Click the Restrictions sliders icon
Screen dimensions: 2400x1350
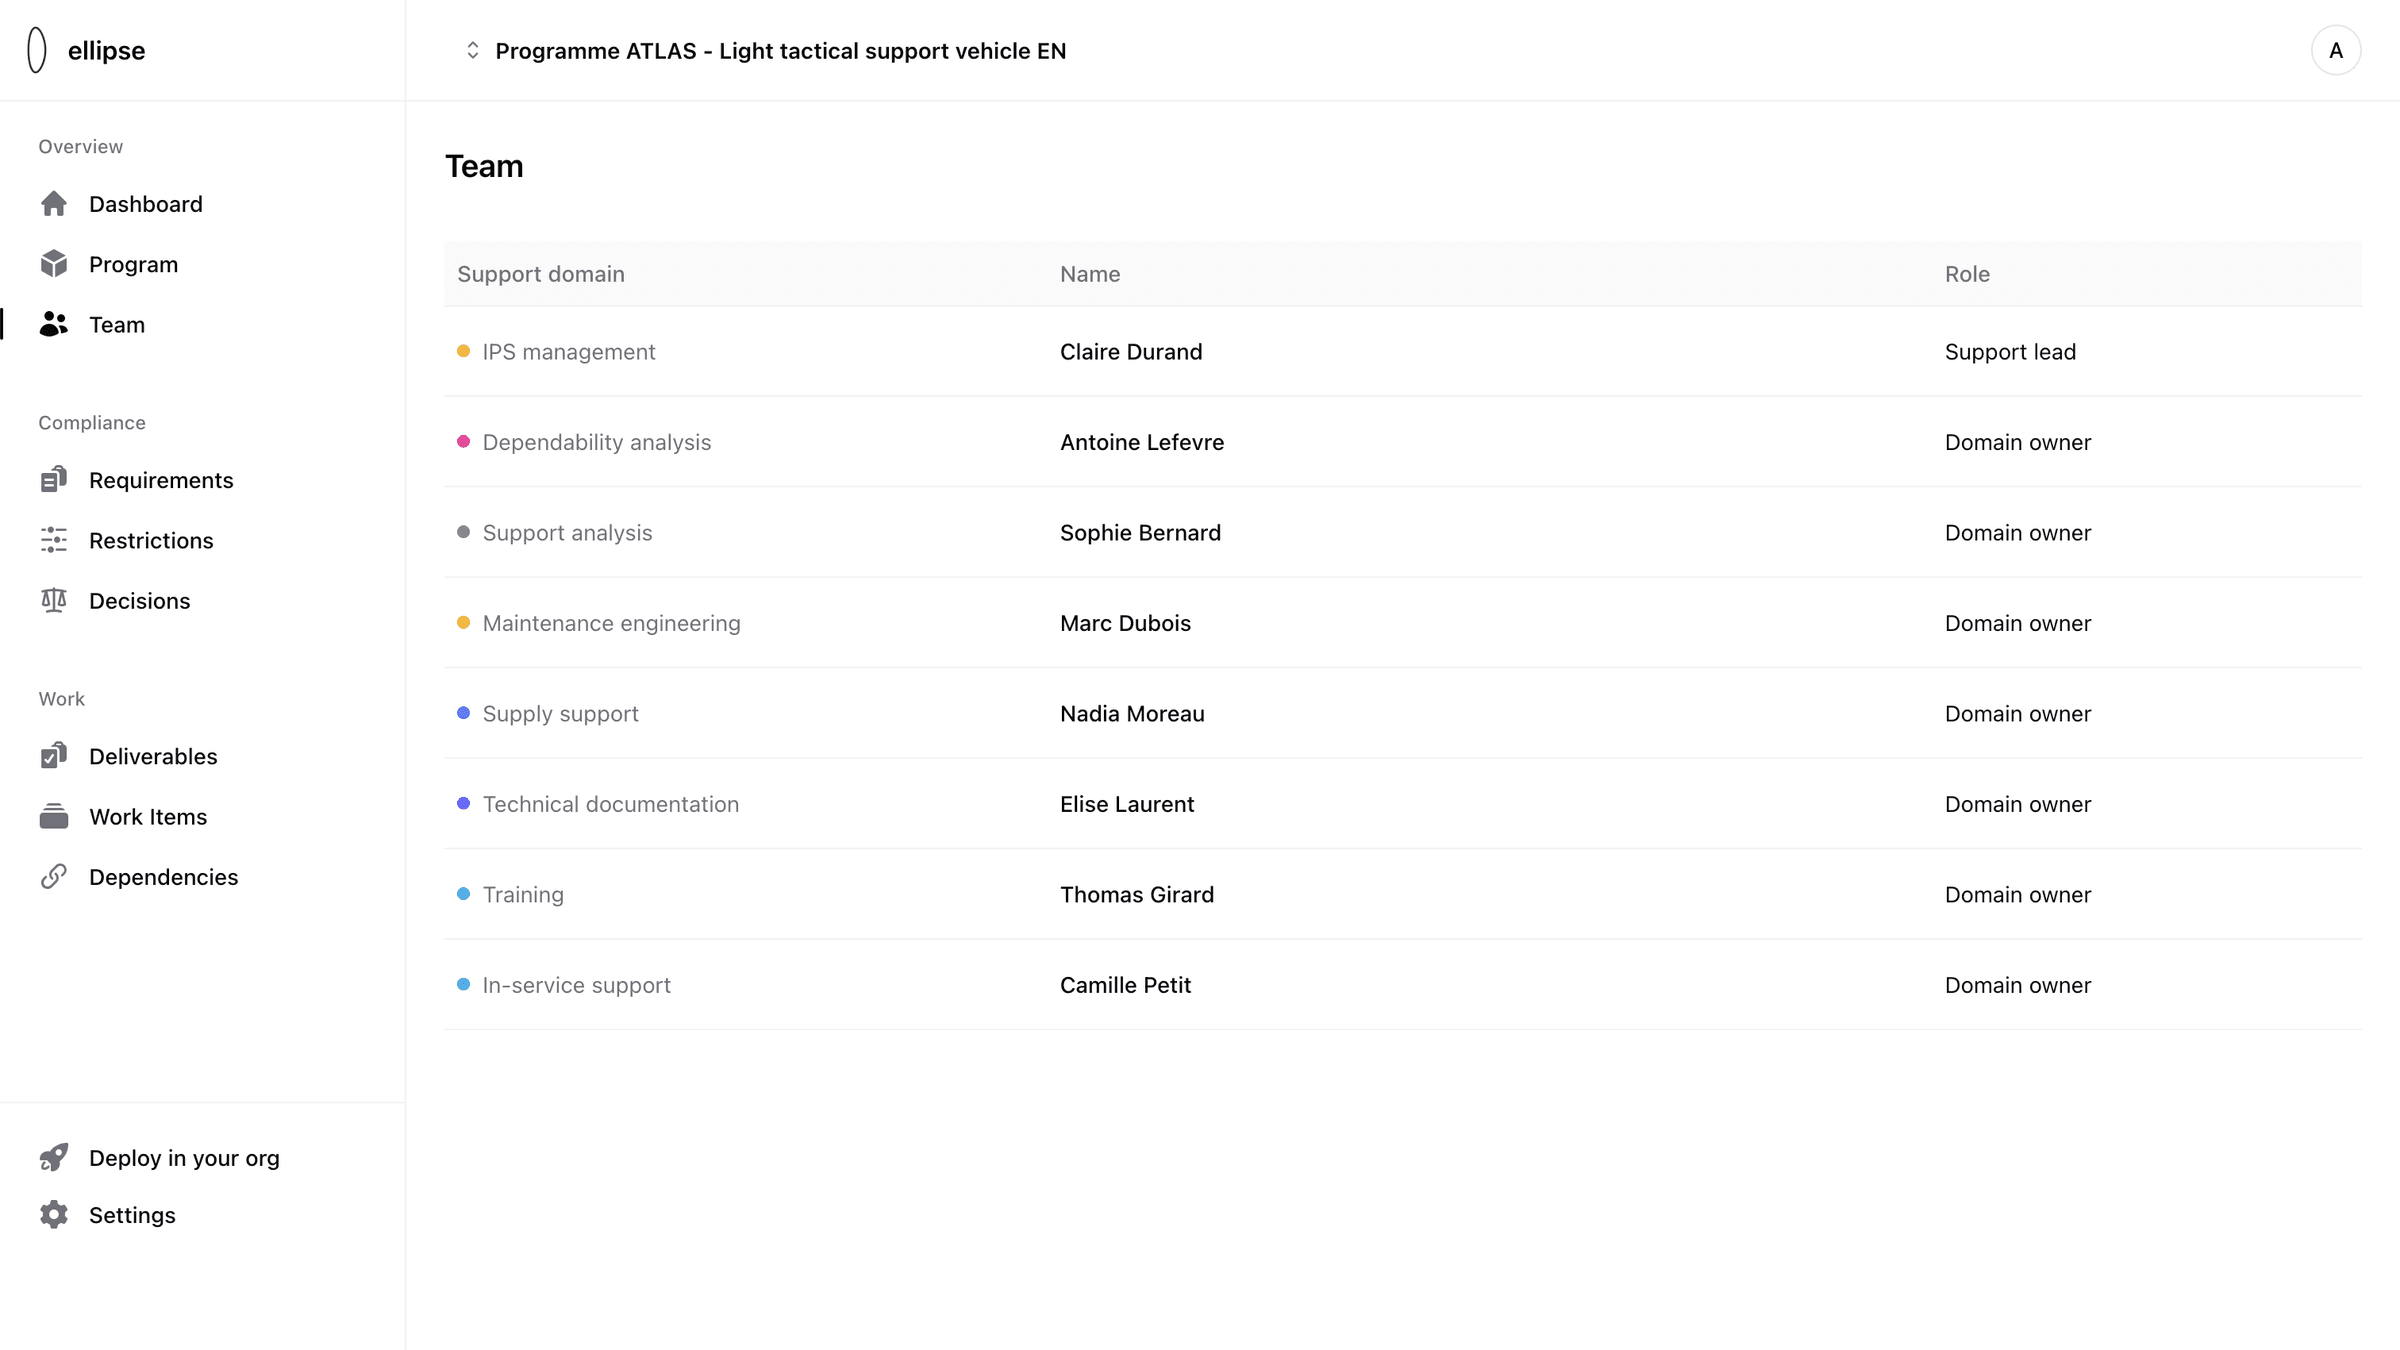pos(54,540)
